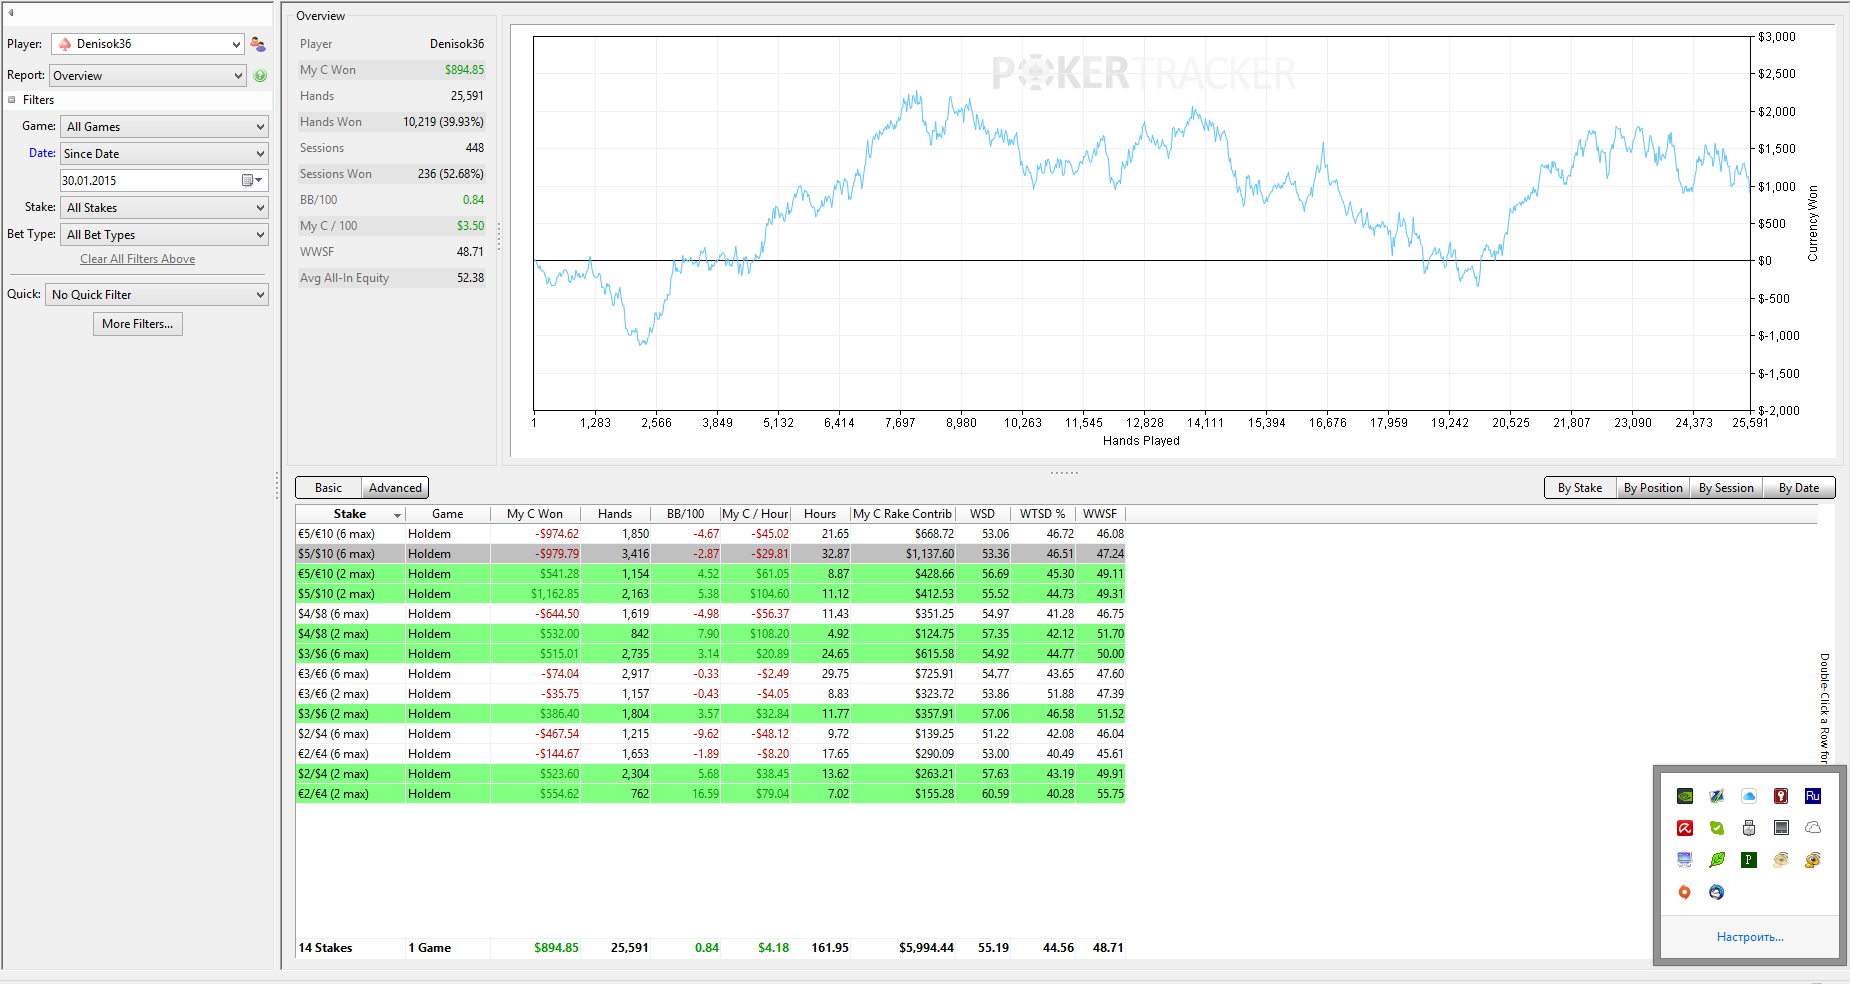
Task: Sort by the Game column header
Action: 447,514
